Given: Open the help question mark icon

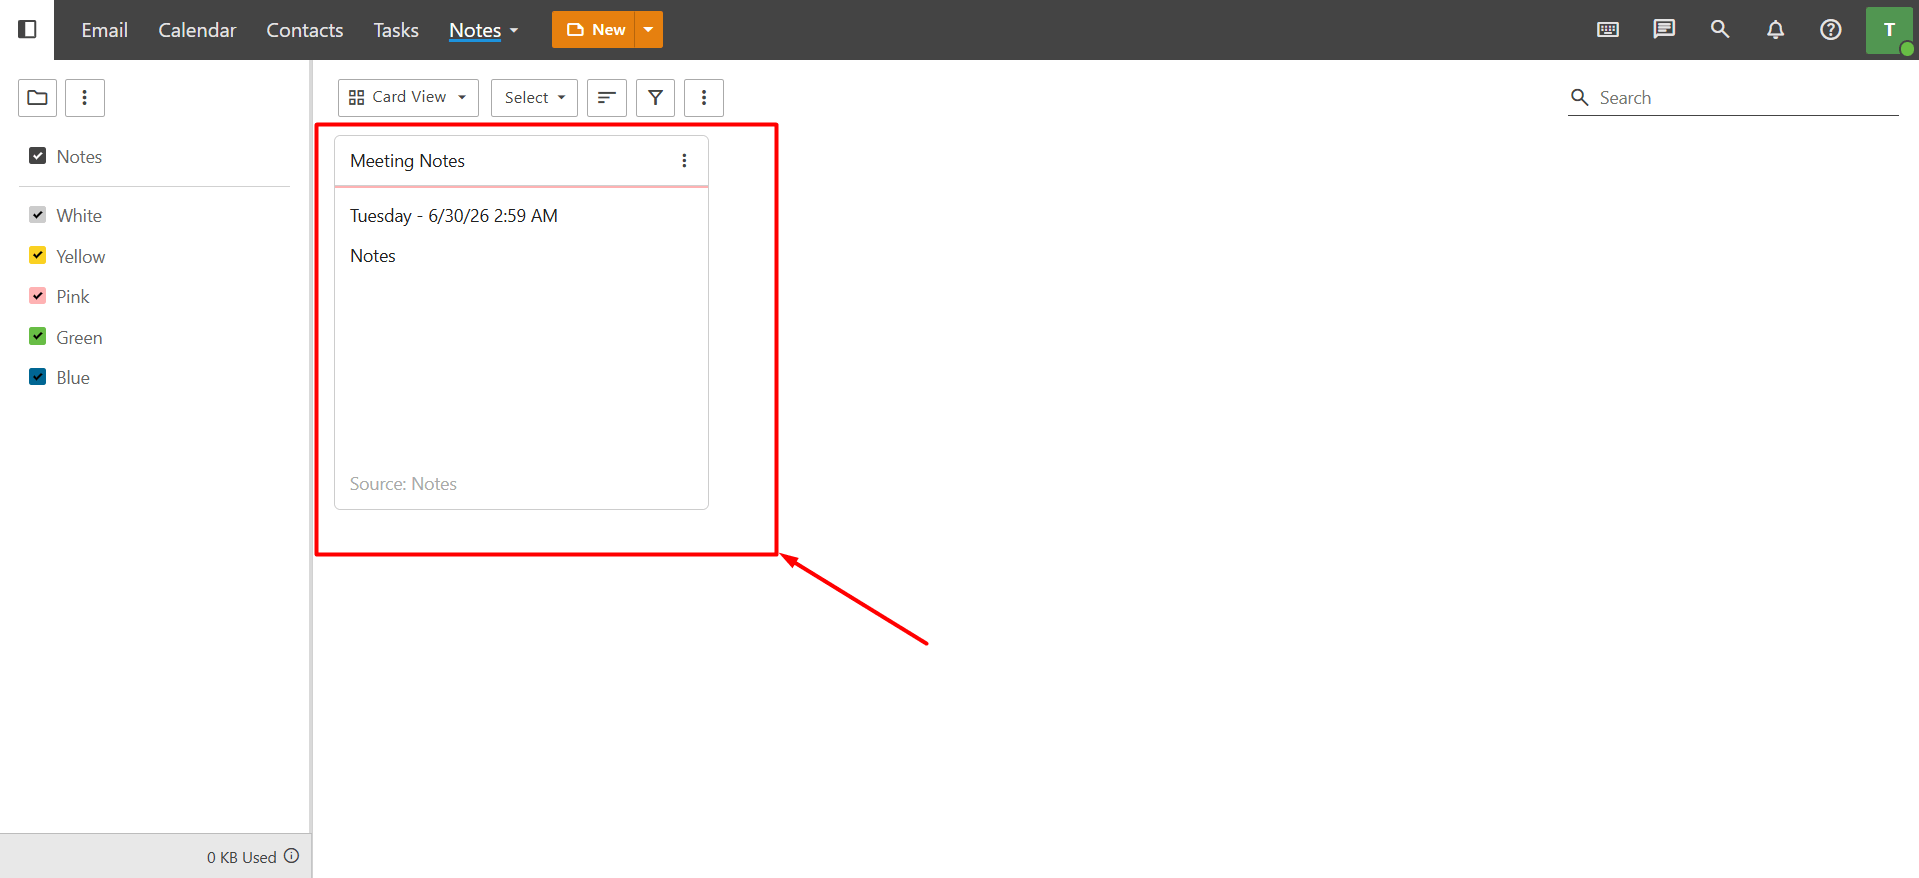Looking at the screenshot, I should (1831, 29).
